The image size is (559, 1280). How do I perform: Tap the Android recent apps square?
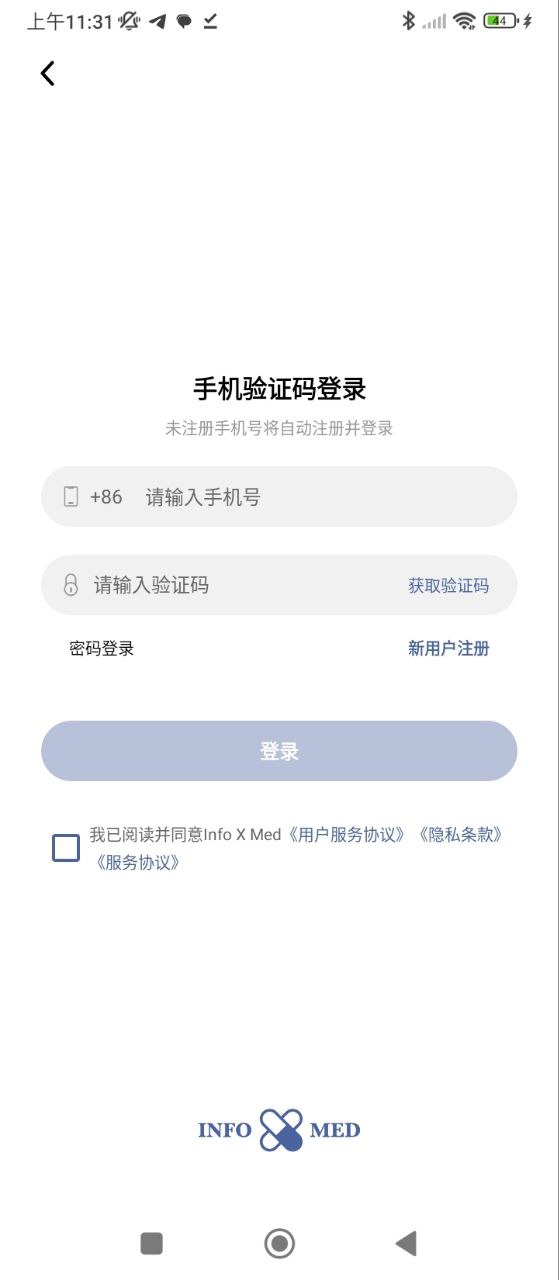coord(152,1243)
